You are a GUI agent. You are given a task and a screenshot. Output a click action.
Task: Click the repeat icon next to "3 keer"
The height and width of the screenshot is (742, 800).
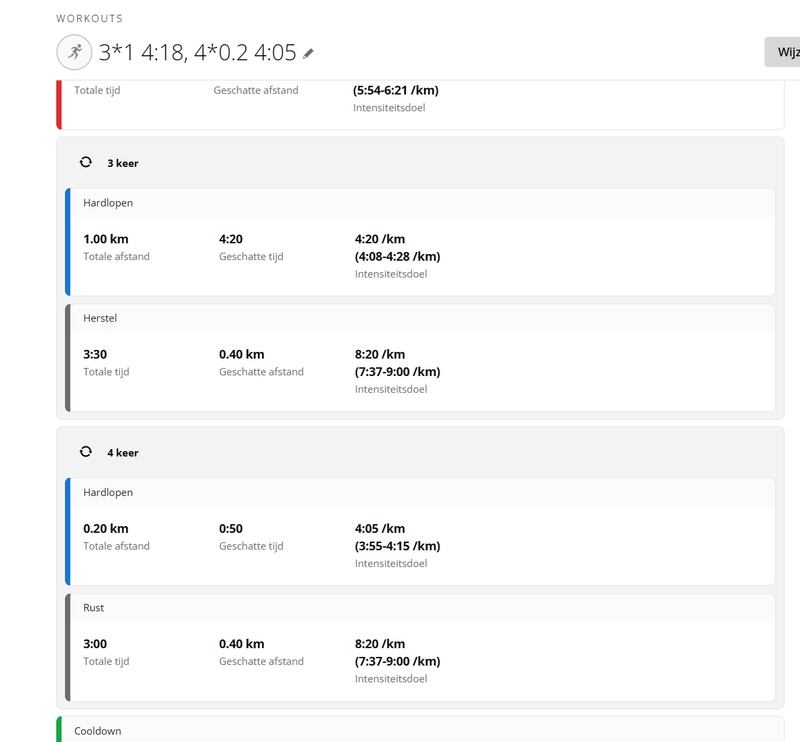tap(86, 162)
